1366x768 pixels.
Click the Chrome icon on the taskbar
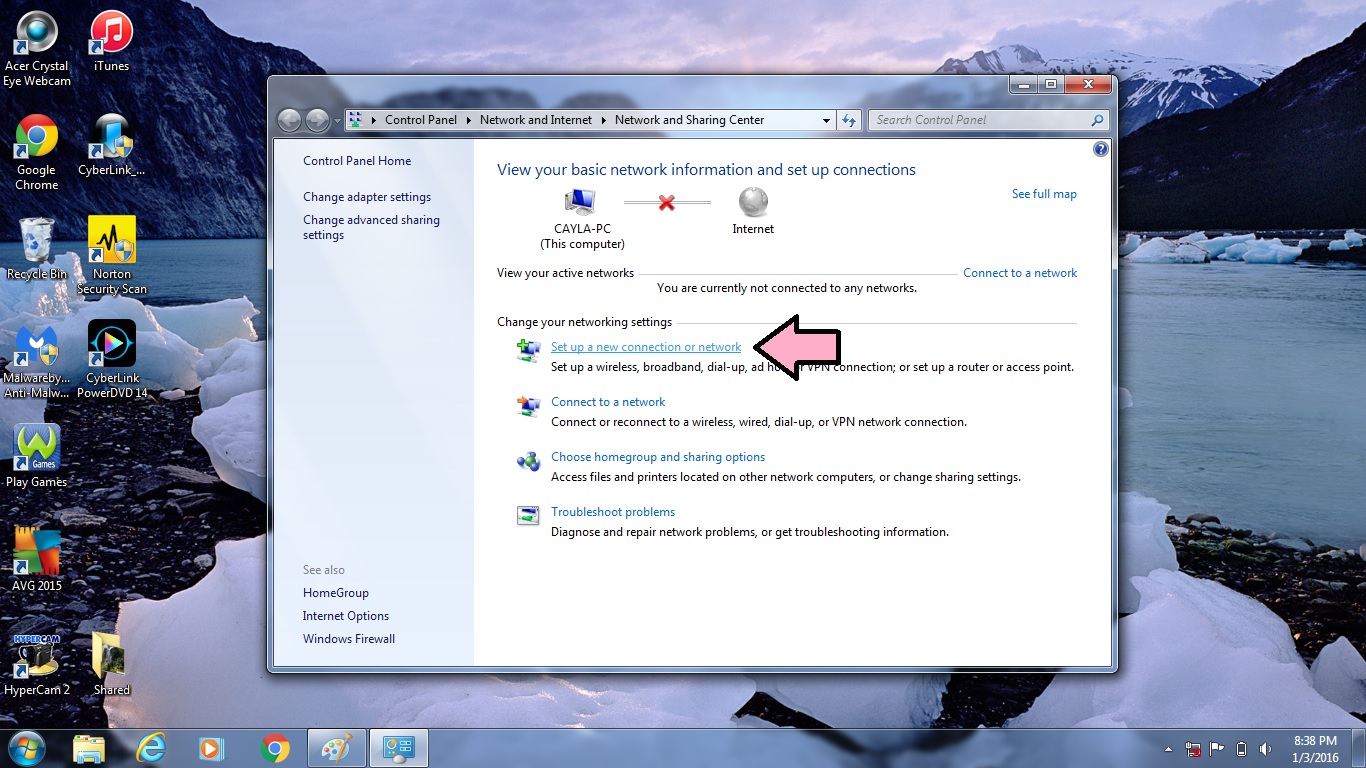pyautogui.click(x=275, y=747)
